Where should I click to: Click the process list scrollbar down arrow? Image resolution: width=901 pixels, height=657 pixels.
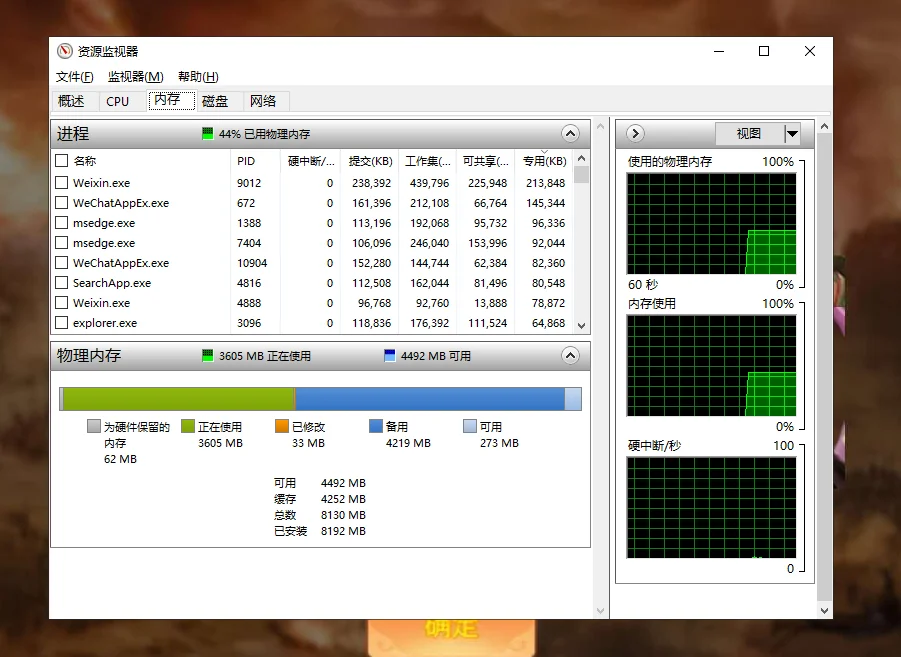click(x=582, y=326)
